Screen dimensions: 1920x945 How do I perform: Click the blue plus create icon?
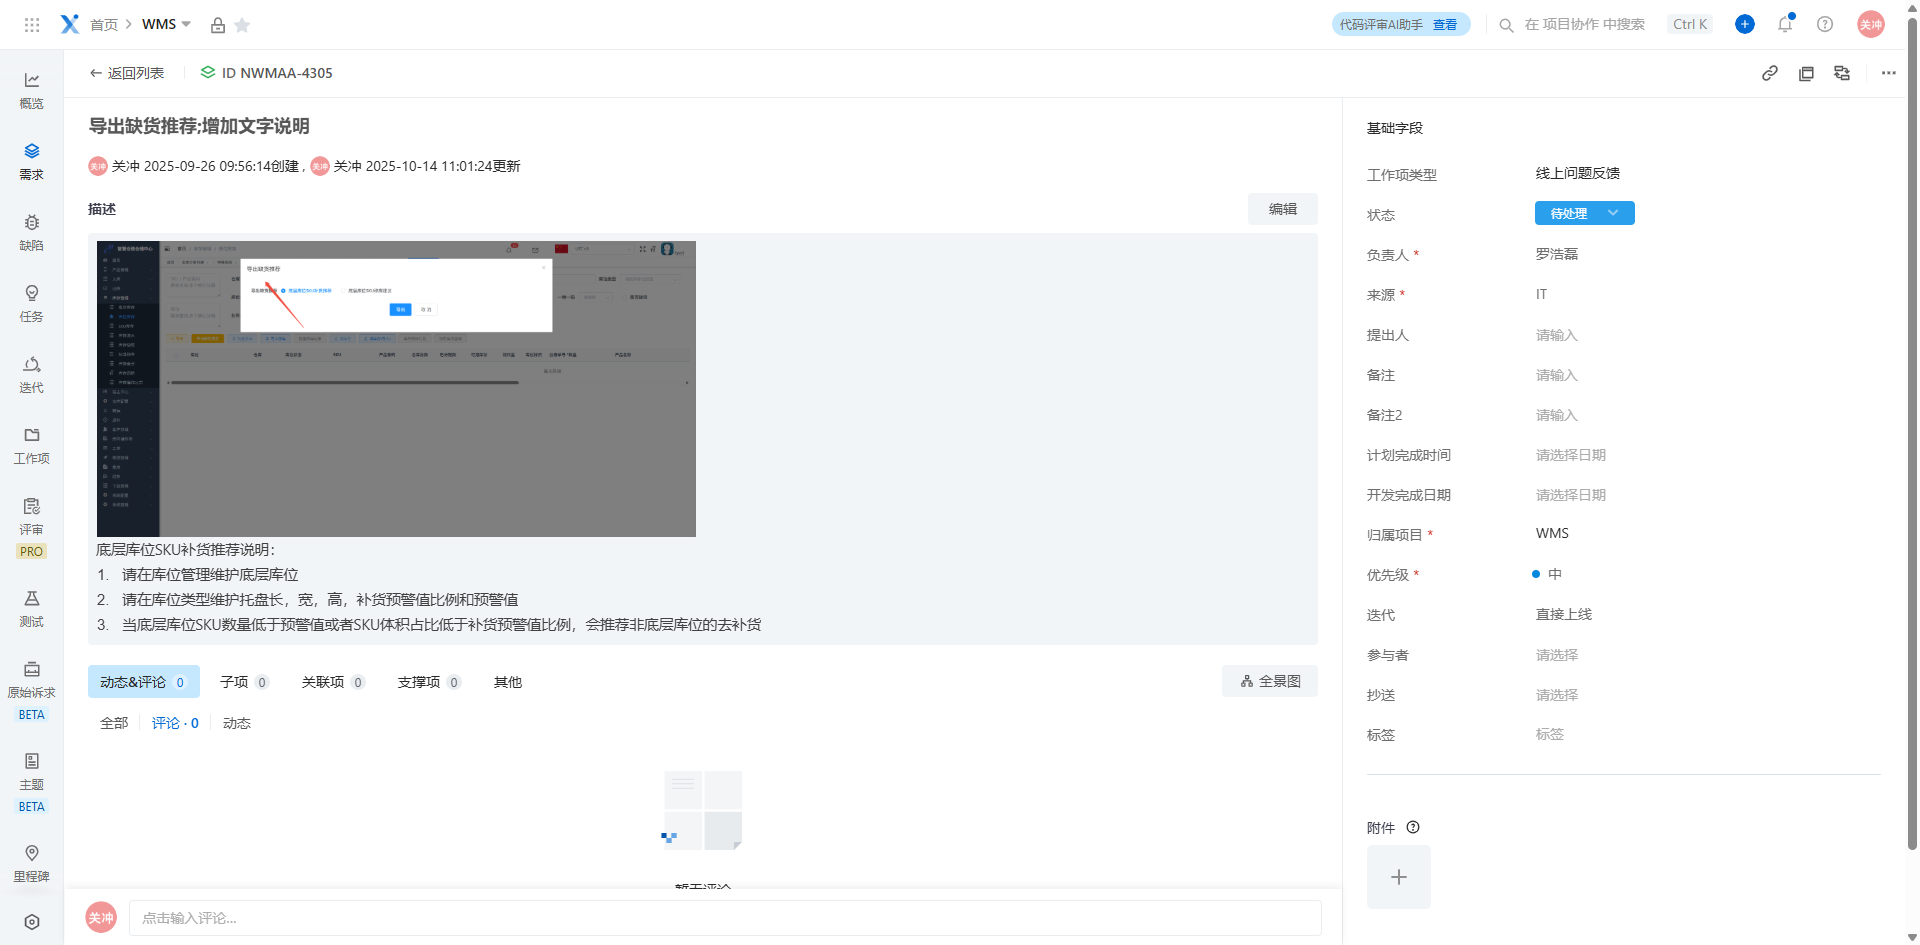[1744, 24]
